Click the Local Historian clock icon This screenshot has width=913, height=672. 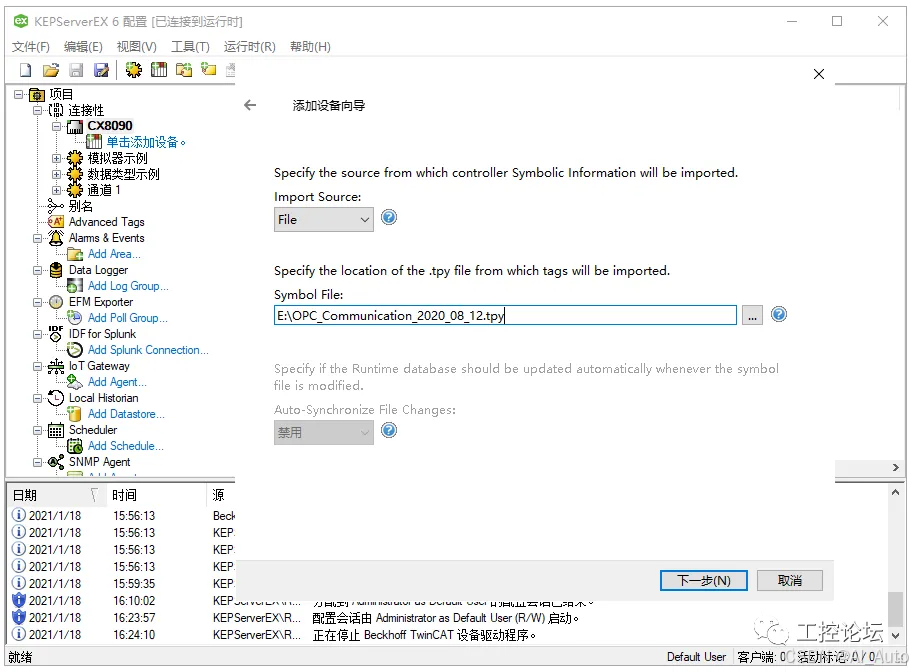point(56,398)
